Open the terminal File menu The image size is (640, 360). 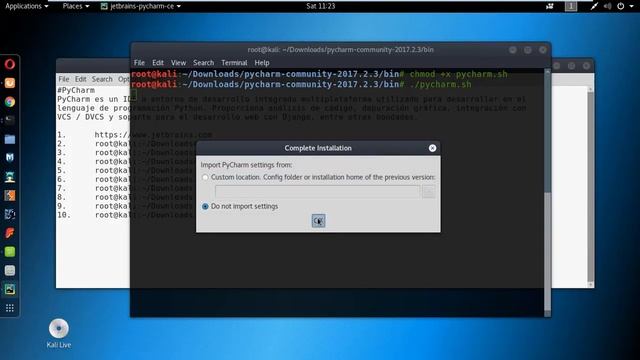139,63
